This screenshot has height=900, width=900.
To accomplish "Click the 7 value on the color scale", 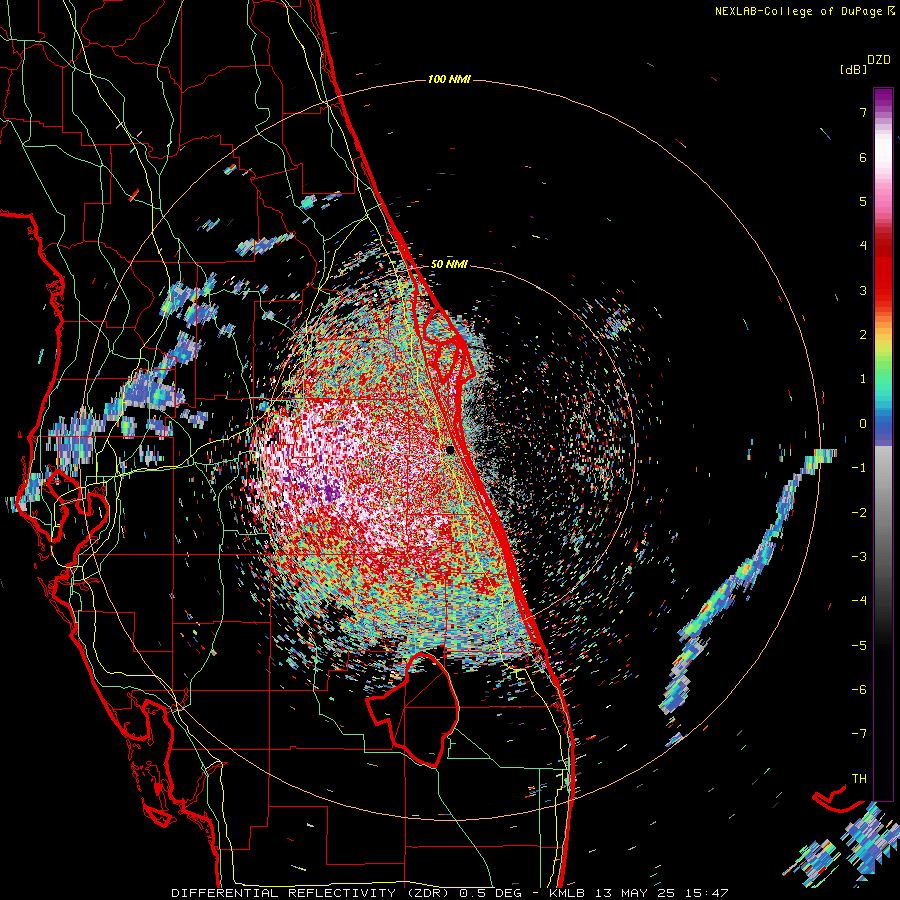I will [x=863, y=112].
